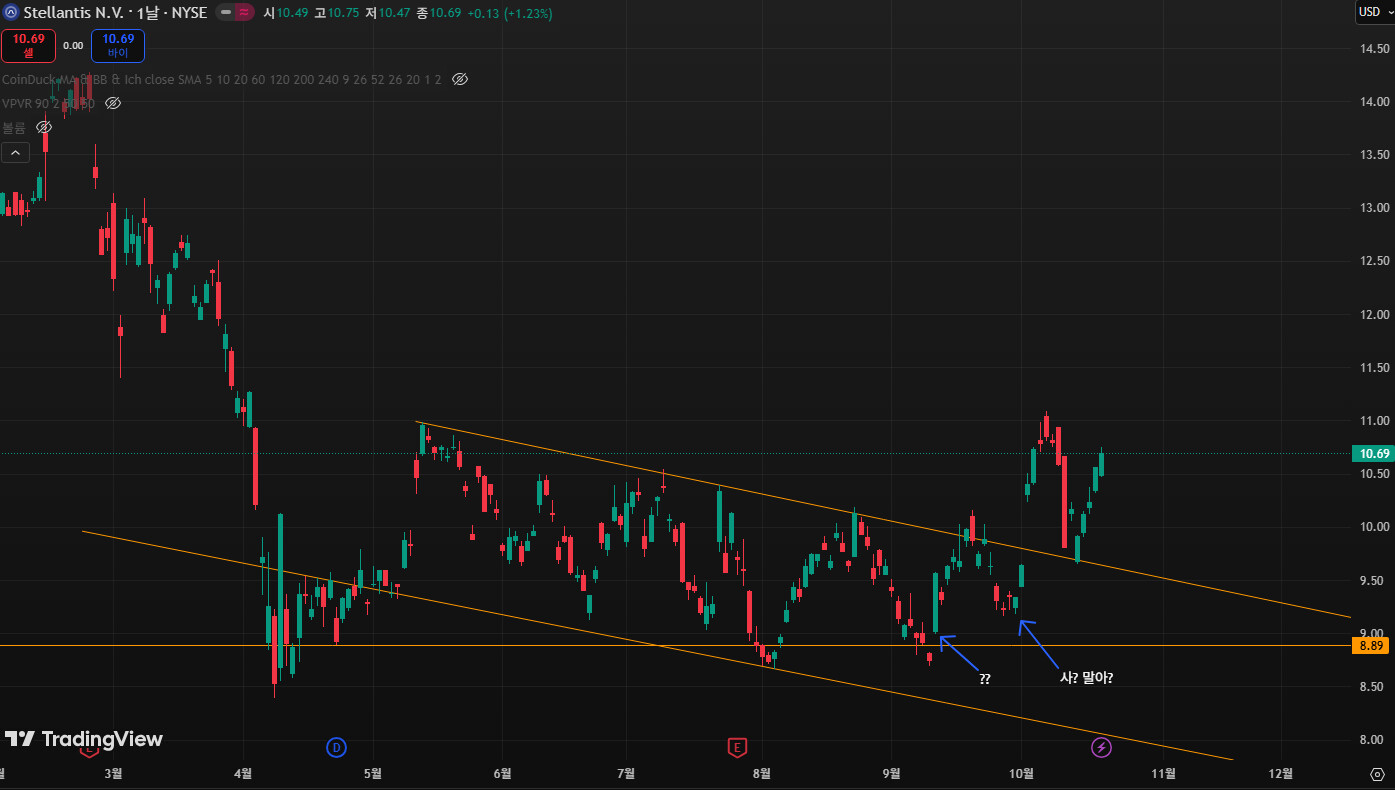This screenshot has width=1395, height=790.
Task: Select the ?? text annotation
Action: click(985, 679)
